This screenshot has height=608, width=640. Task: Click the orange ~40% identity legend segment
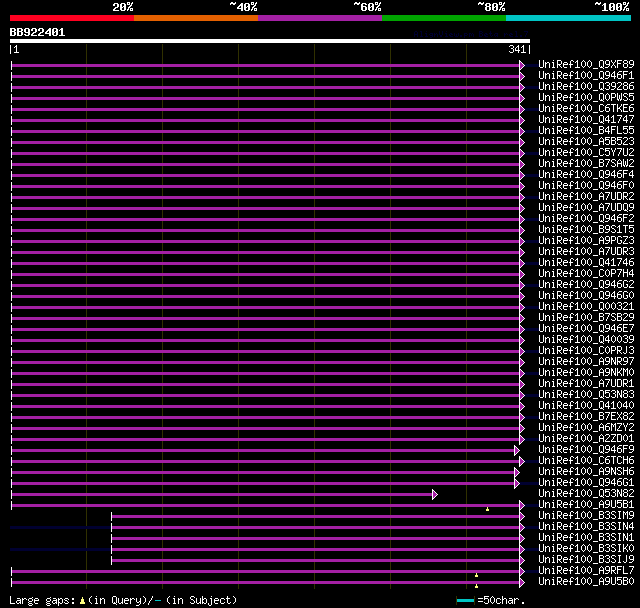[196, 18]
